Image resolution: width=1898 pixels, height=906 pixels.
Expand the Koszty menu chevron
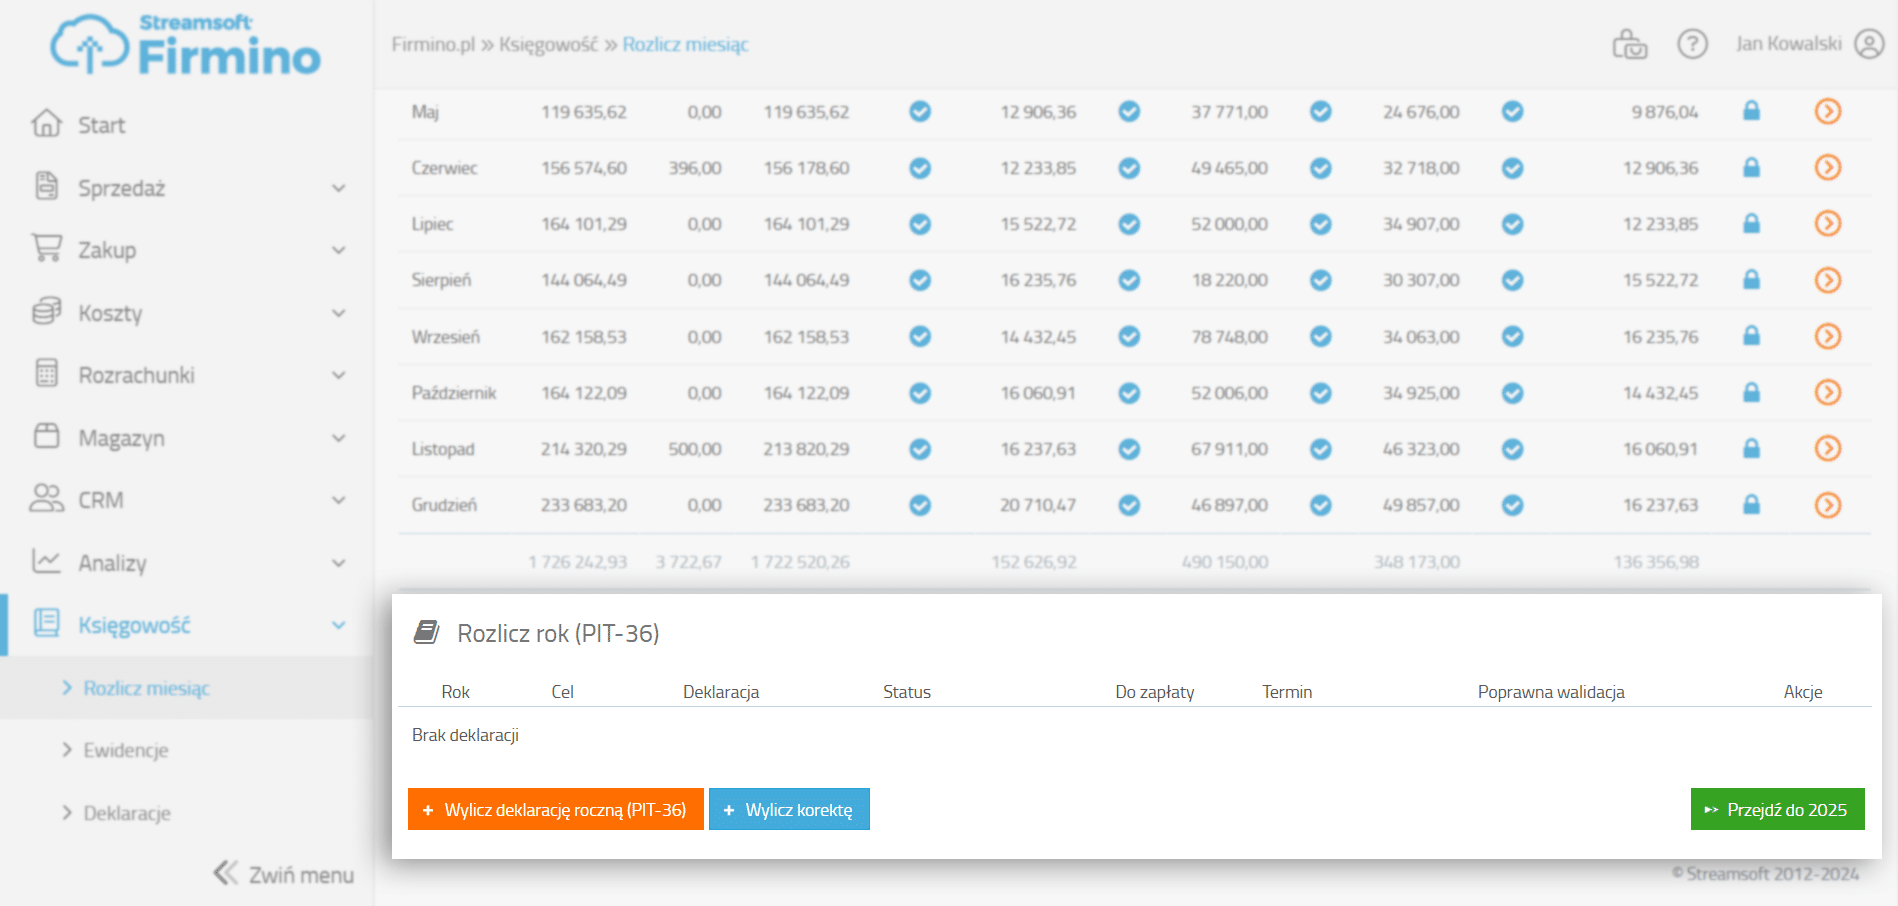(x=339, y=313)
